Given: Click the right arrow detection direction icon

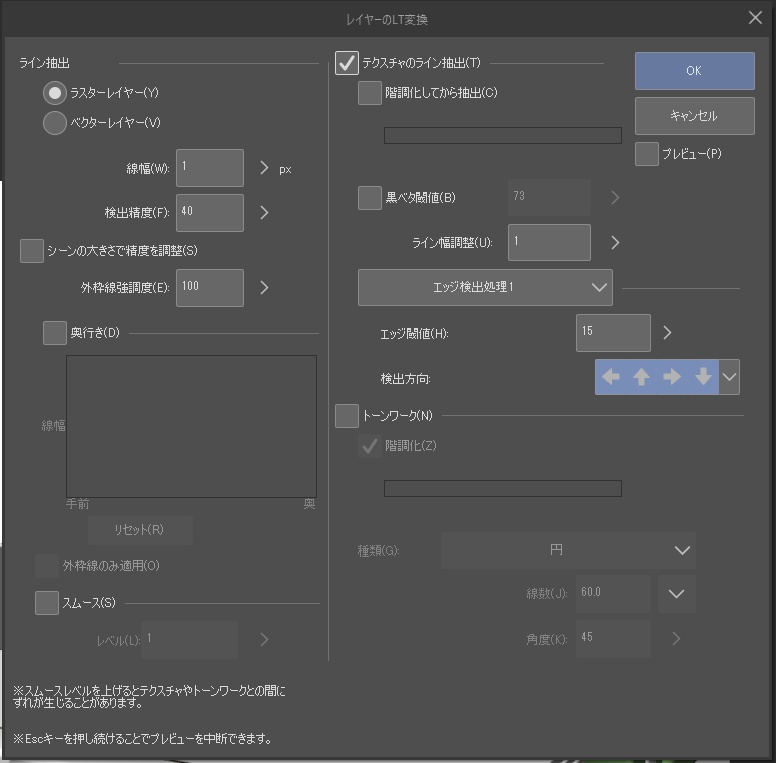Looking at the screenshot, I should 672,377.
